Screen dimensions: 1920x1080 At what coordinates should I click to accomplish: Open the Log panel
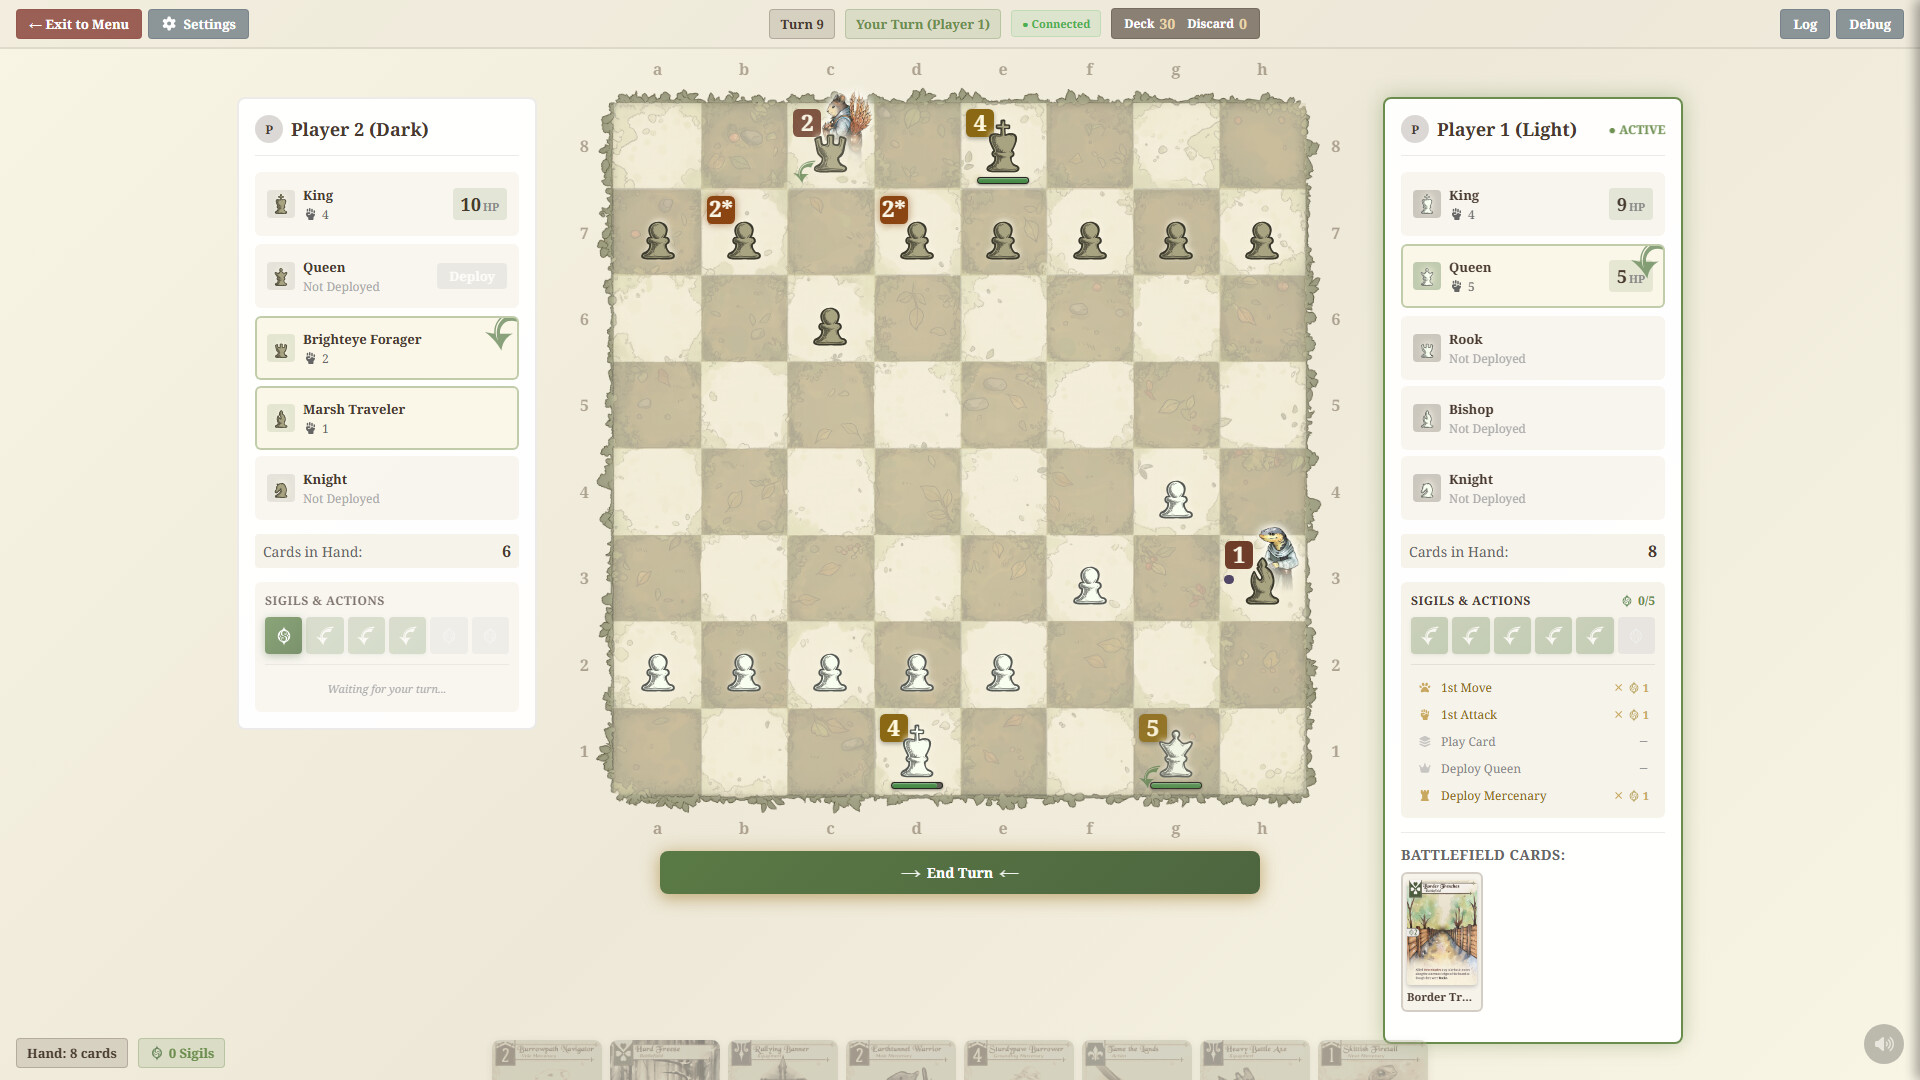tap(1804, 24)
